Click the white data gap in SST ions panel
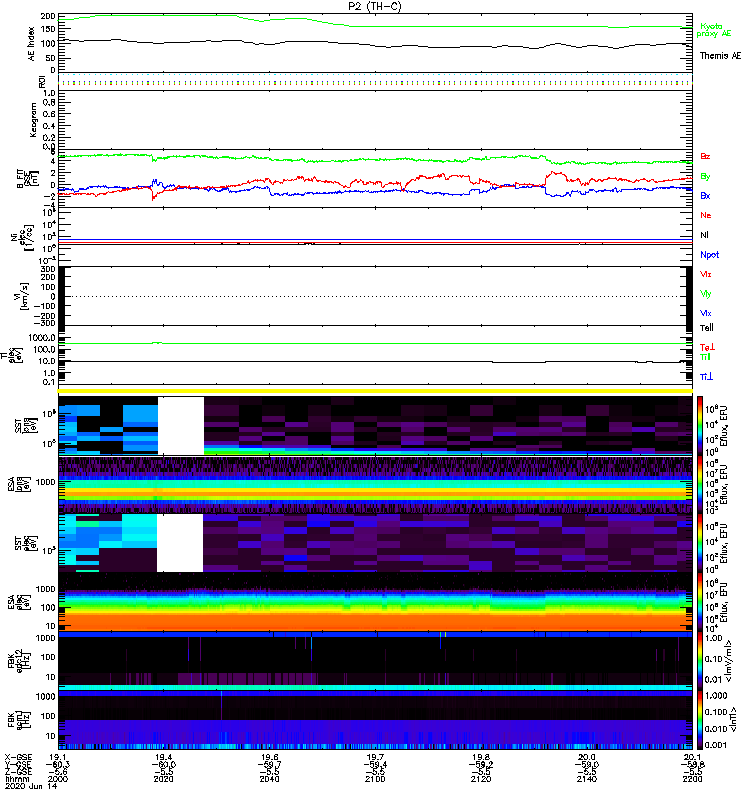The height and width of the screenshot is (800, 750). tap(181, 426)
